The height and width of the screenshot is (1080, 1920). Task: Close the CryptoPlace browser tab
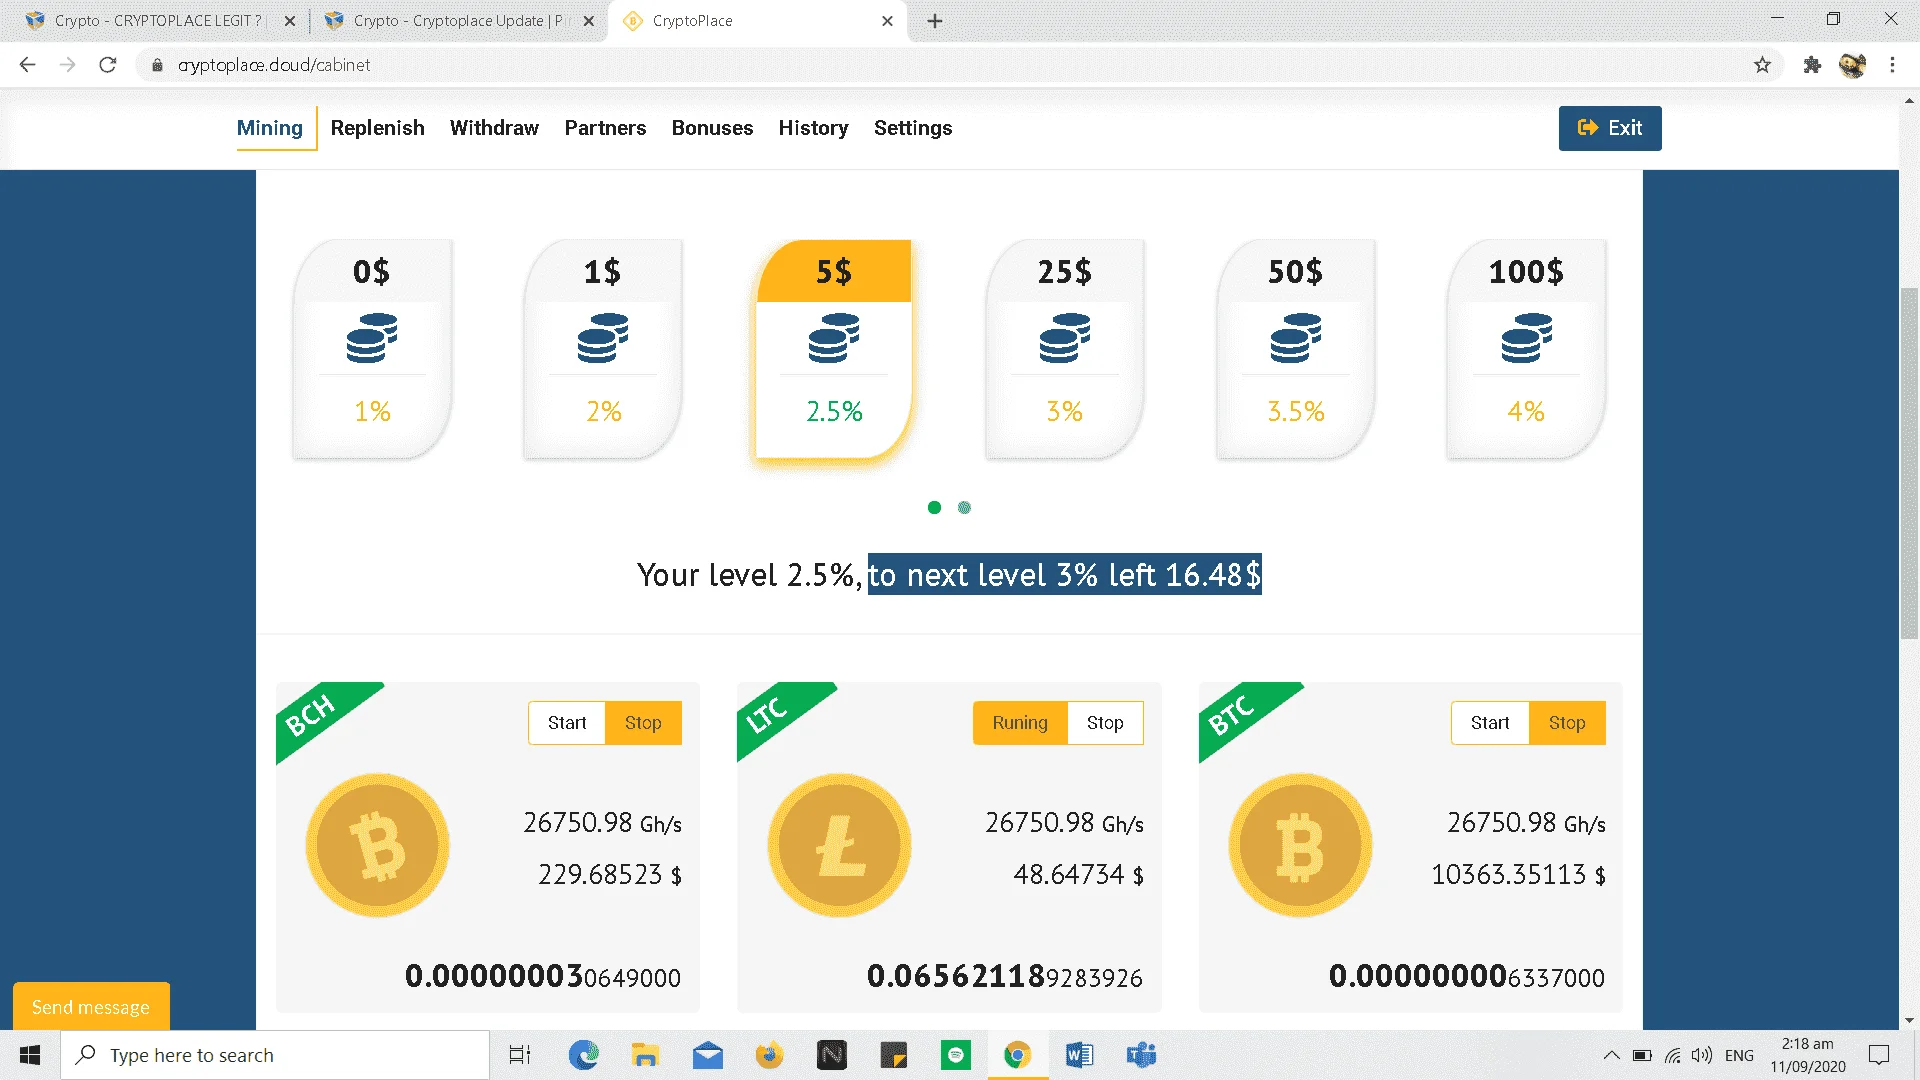pos(887,21)
